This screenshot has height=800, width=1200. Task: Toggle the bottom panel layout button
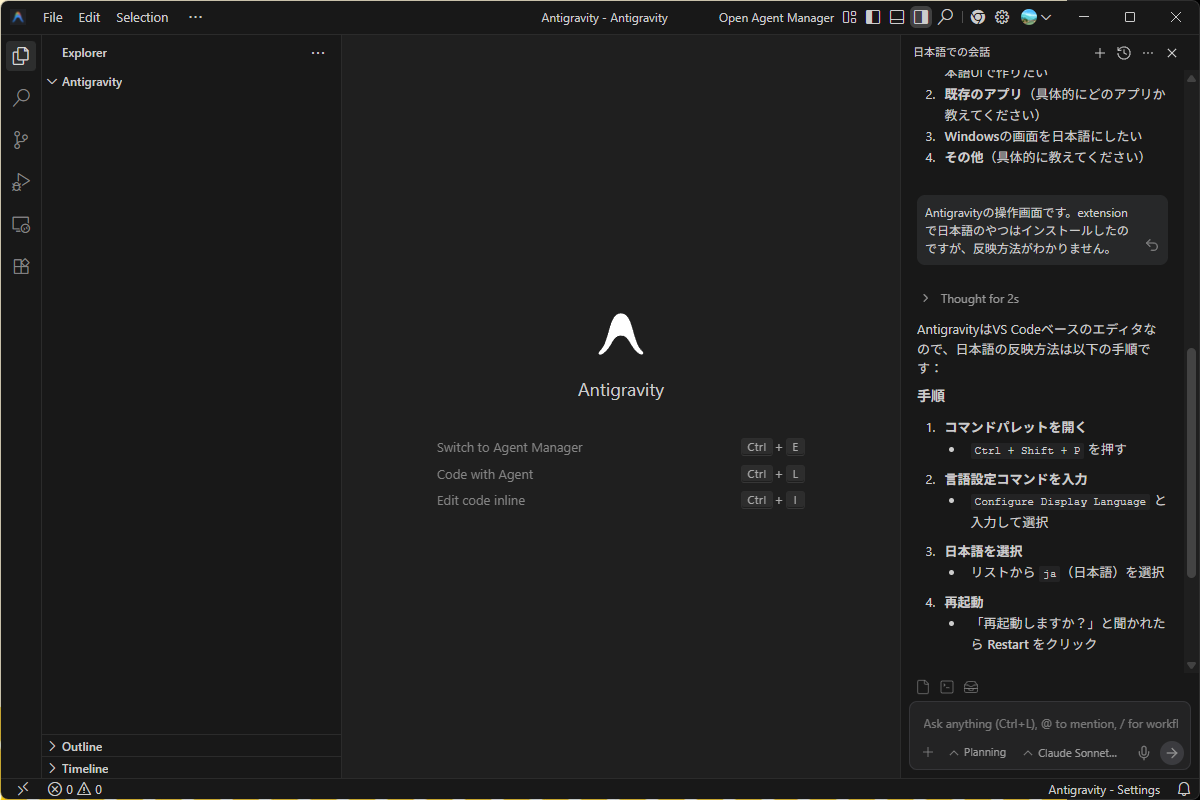[897, 17]
